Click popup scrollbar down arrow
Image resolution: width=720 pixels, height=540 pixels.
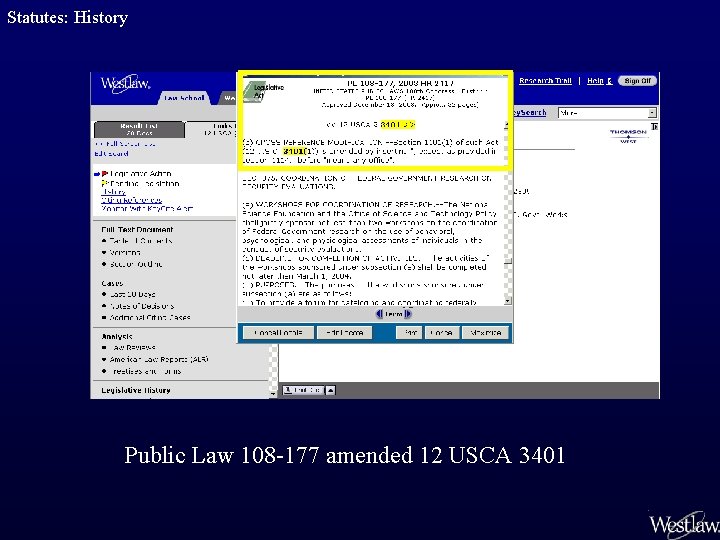click(x=507, y=301)
